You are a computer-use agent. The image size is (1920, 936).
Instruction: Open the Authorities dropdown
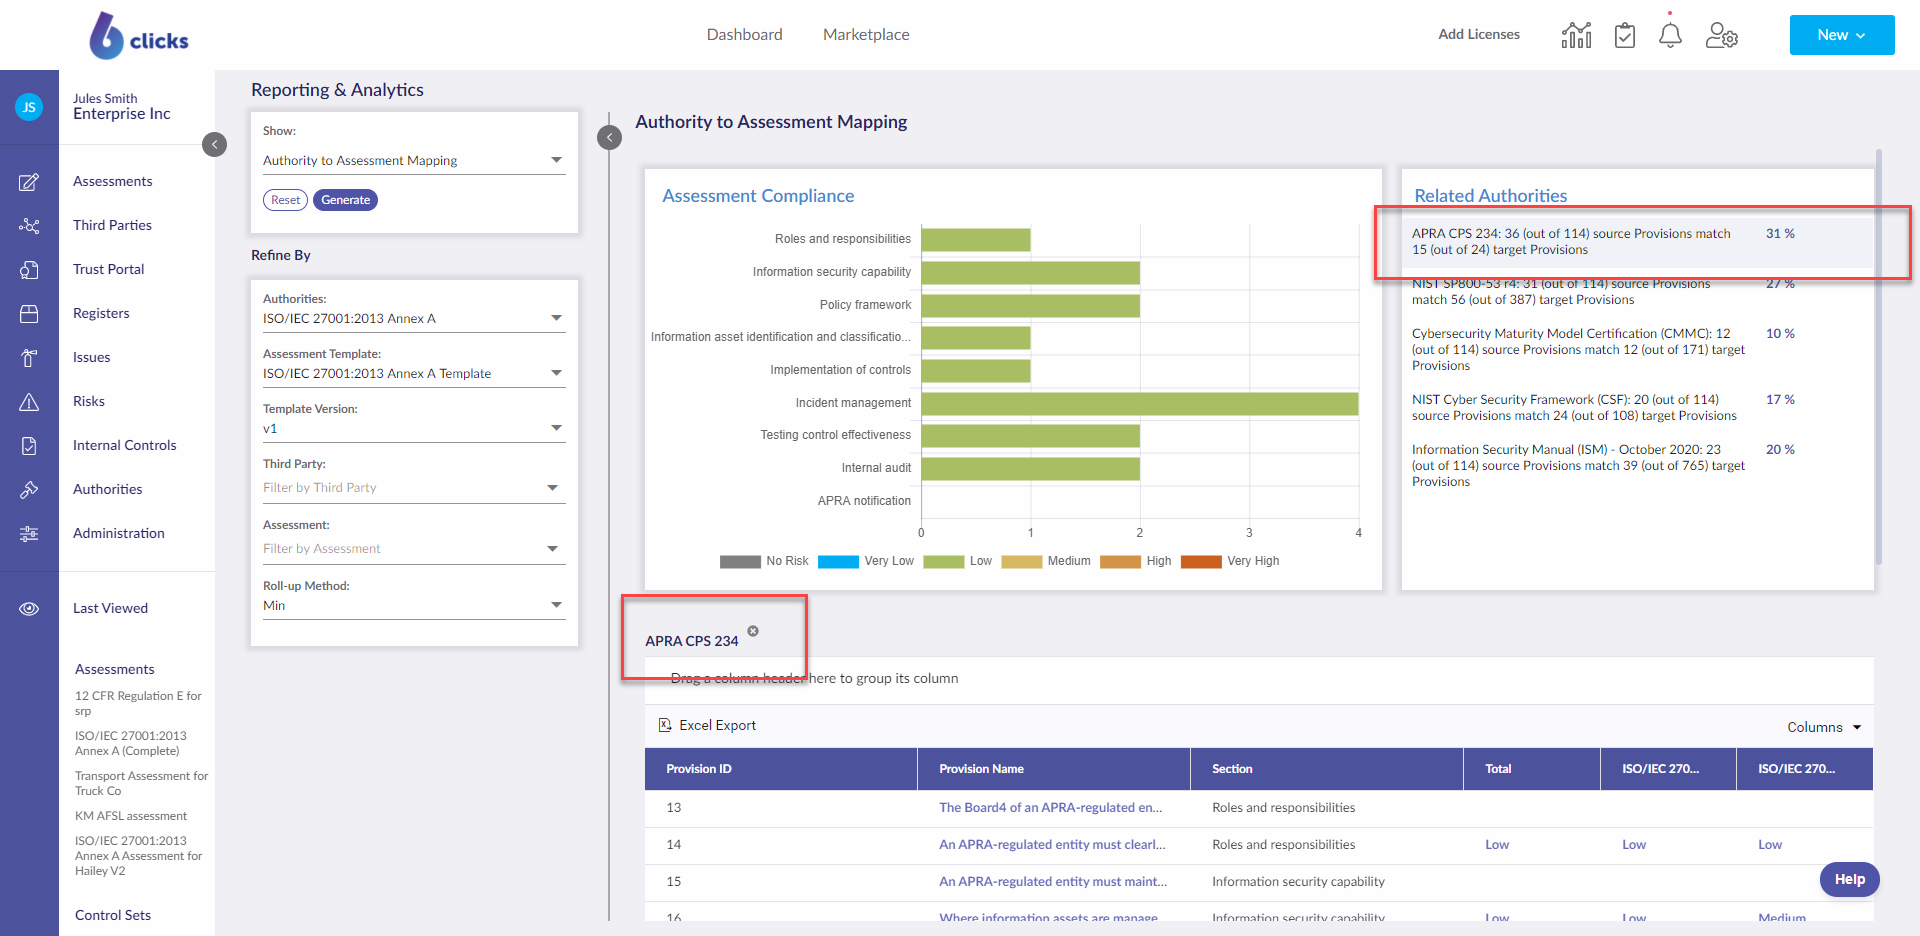click(x=414, y=318)
